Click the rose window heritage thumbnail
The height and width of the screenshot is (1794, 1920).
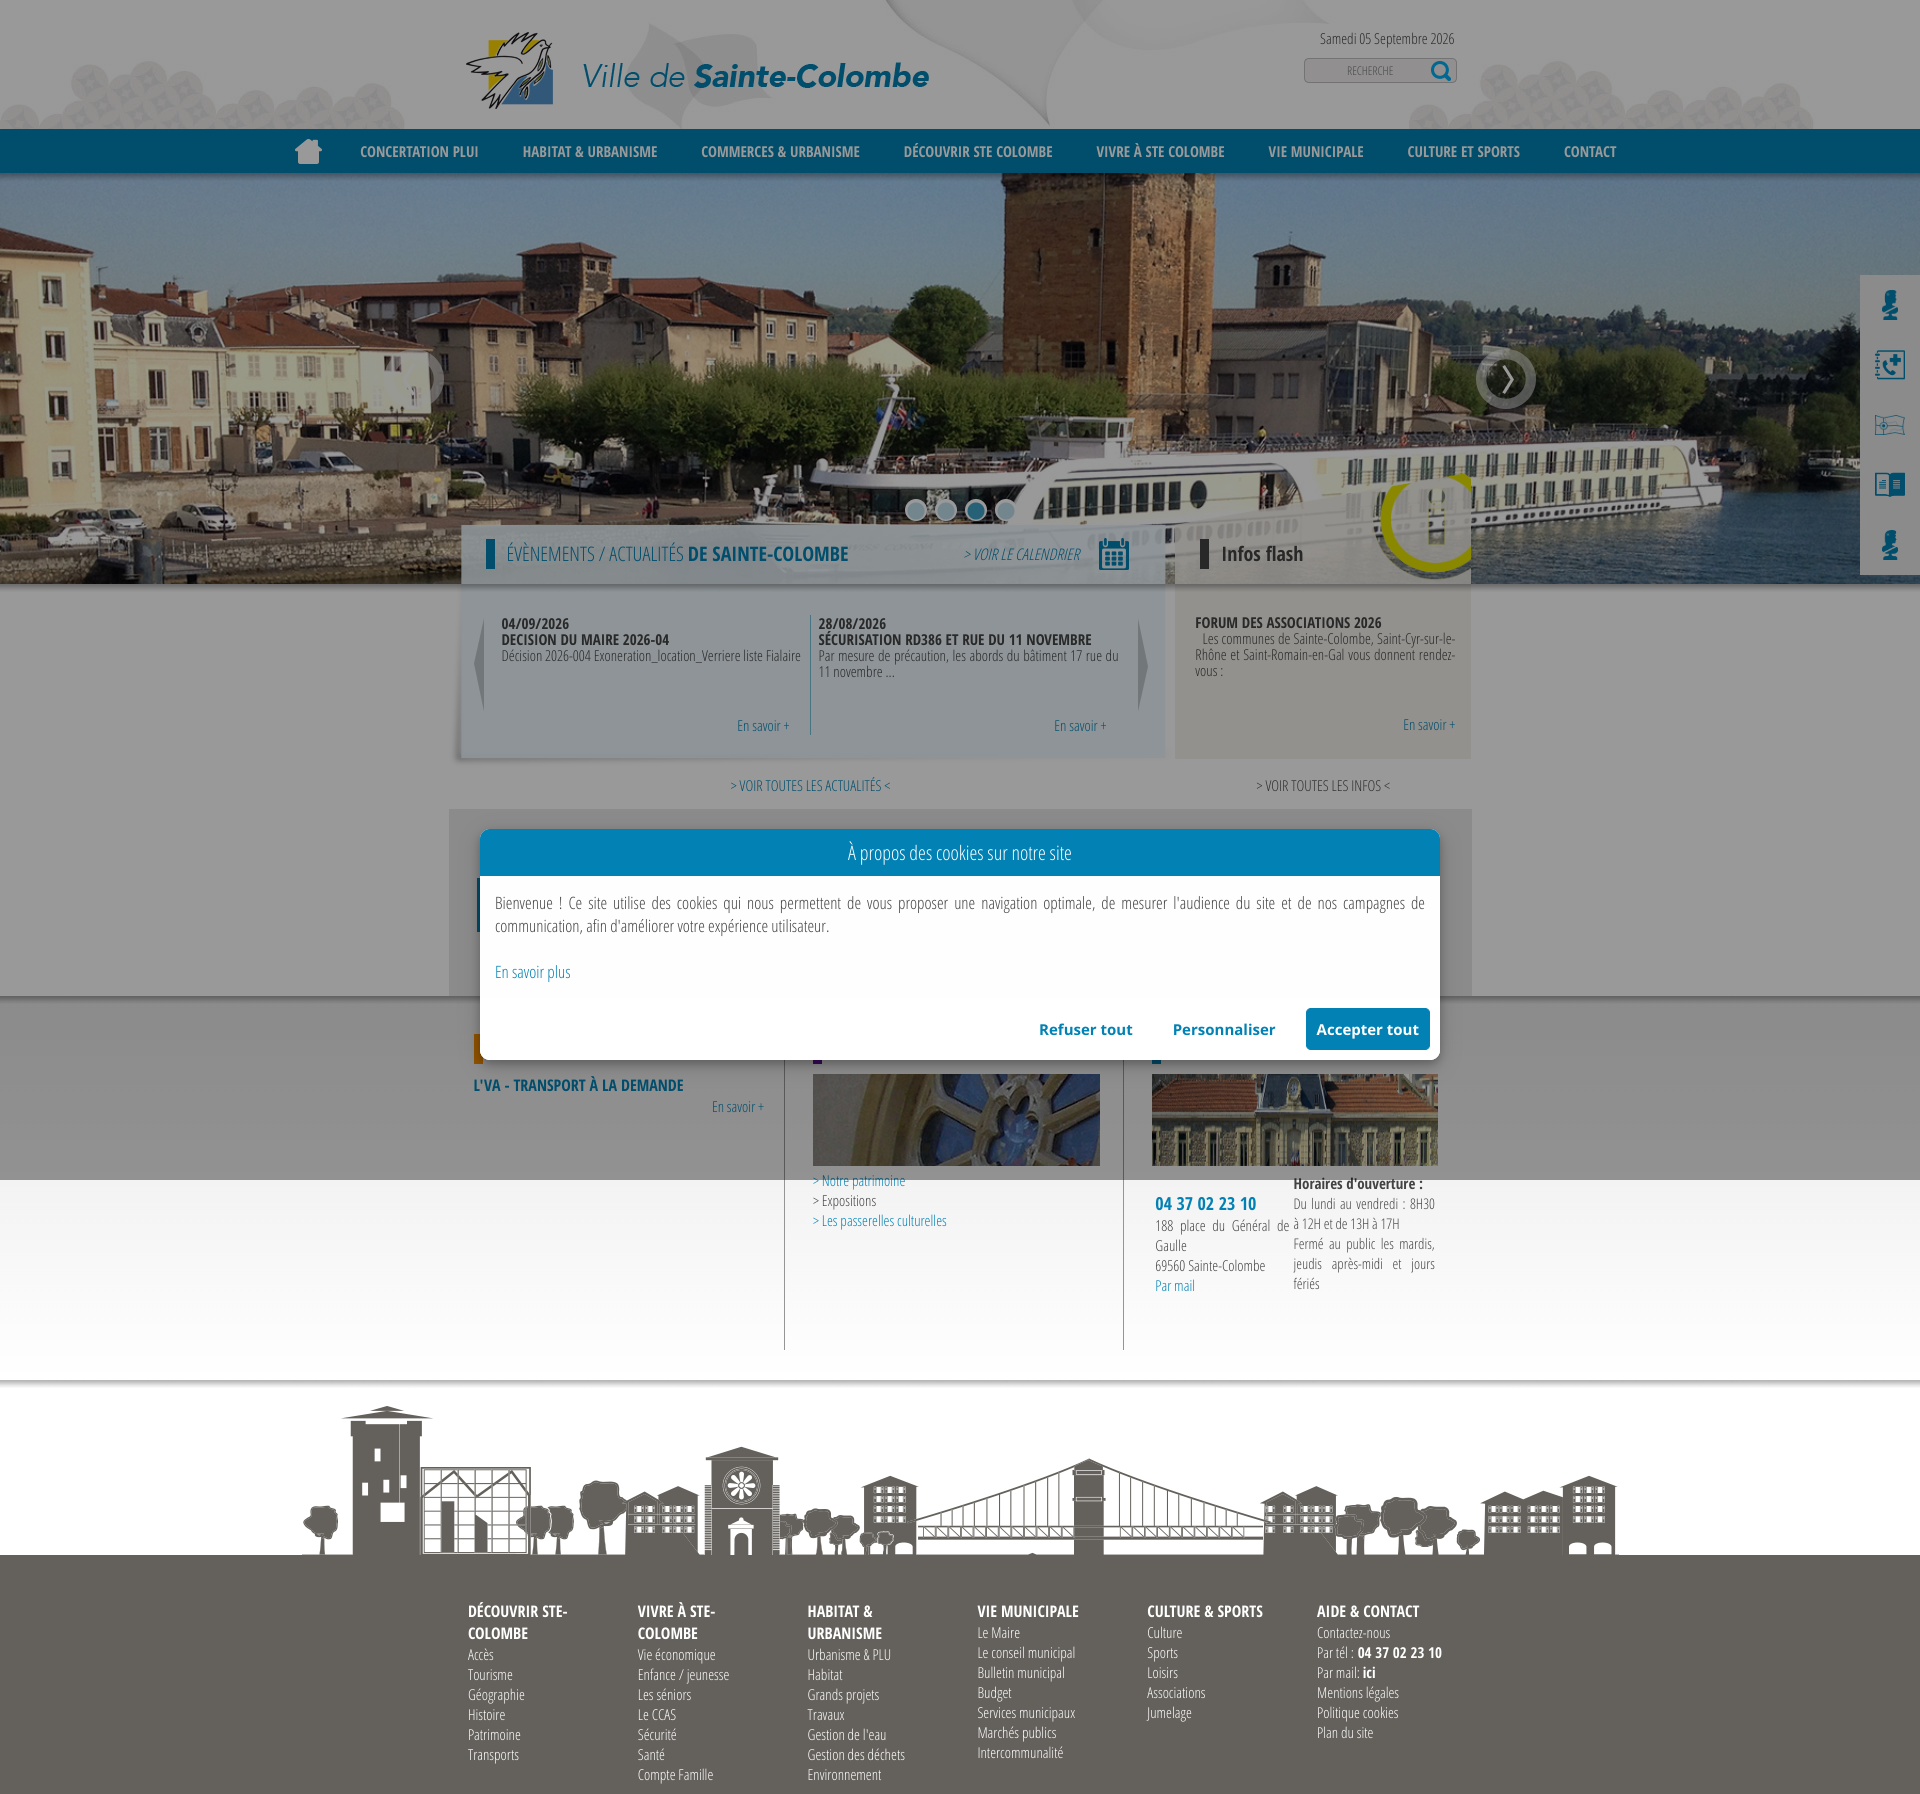point(956,1120)
